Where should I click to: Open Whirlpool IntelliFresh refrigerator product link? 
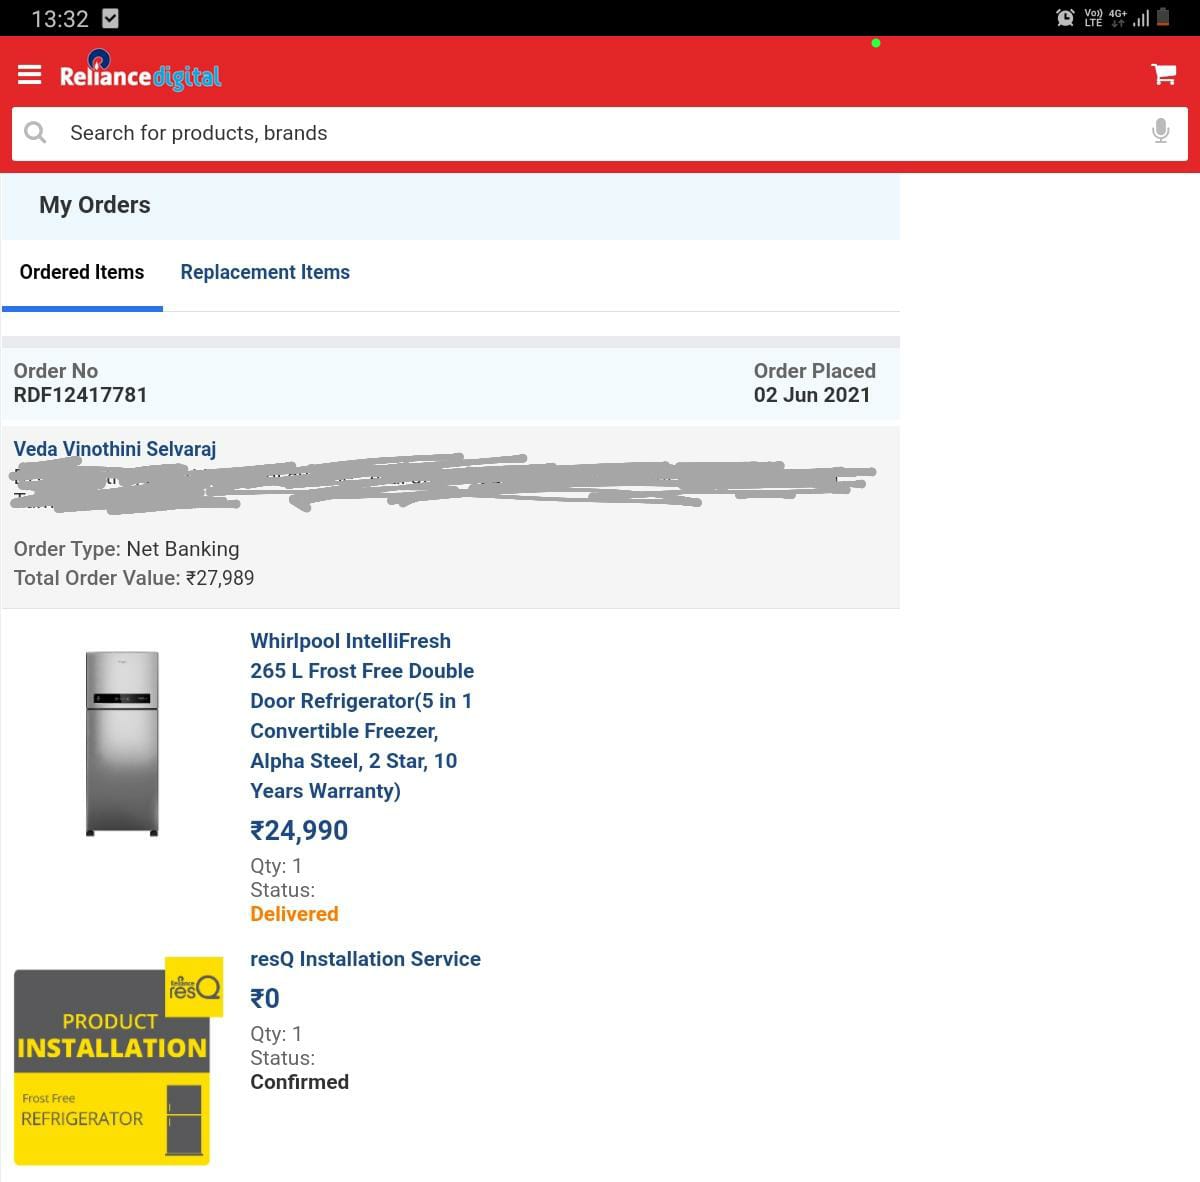pos(362,716)
